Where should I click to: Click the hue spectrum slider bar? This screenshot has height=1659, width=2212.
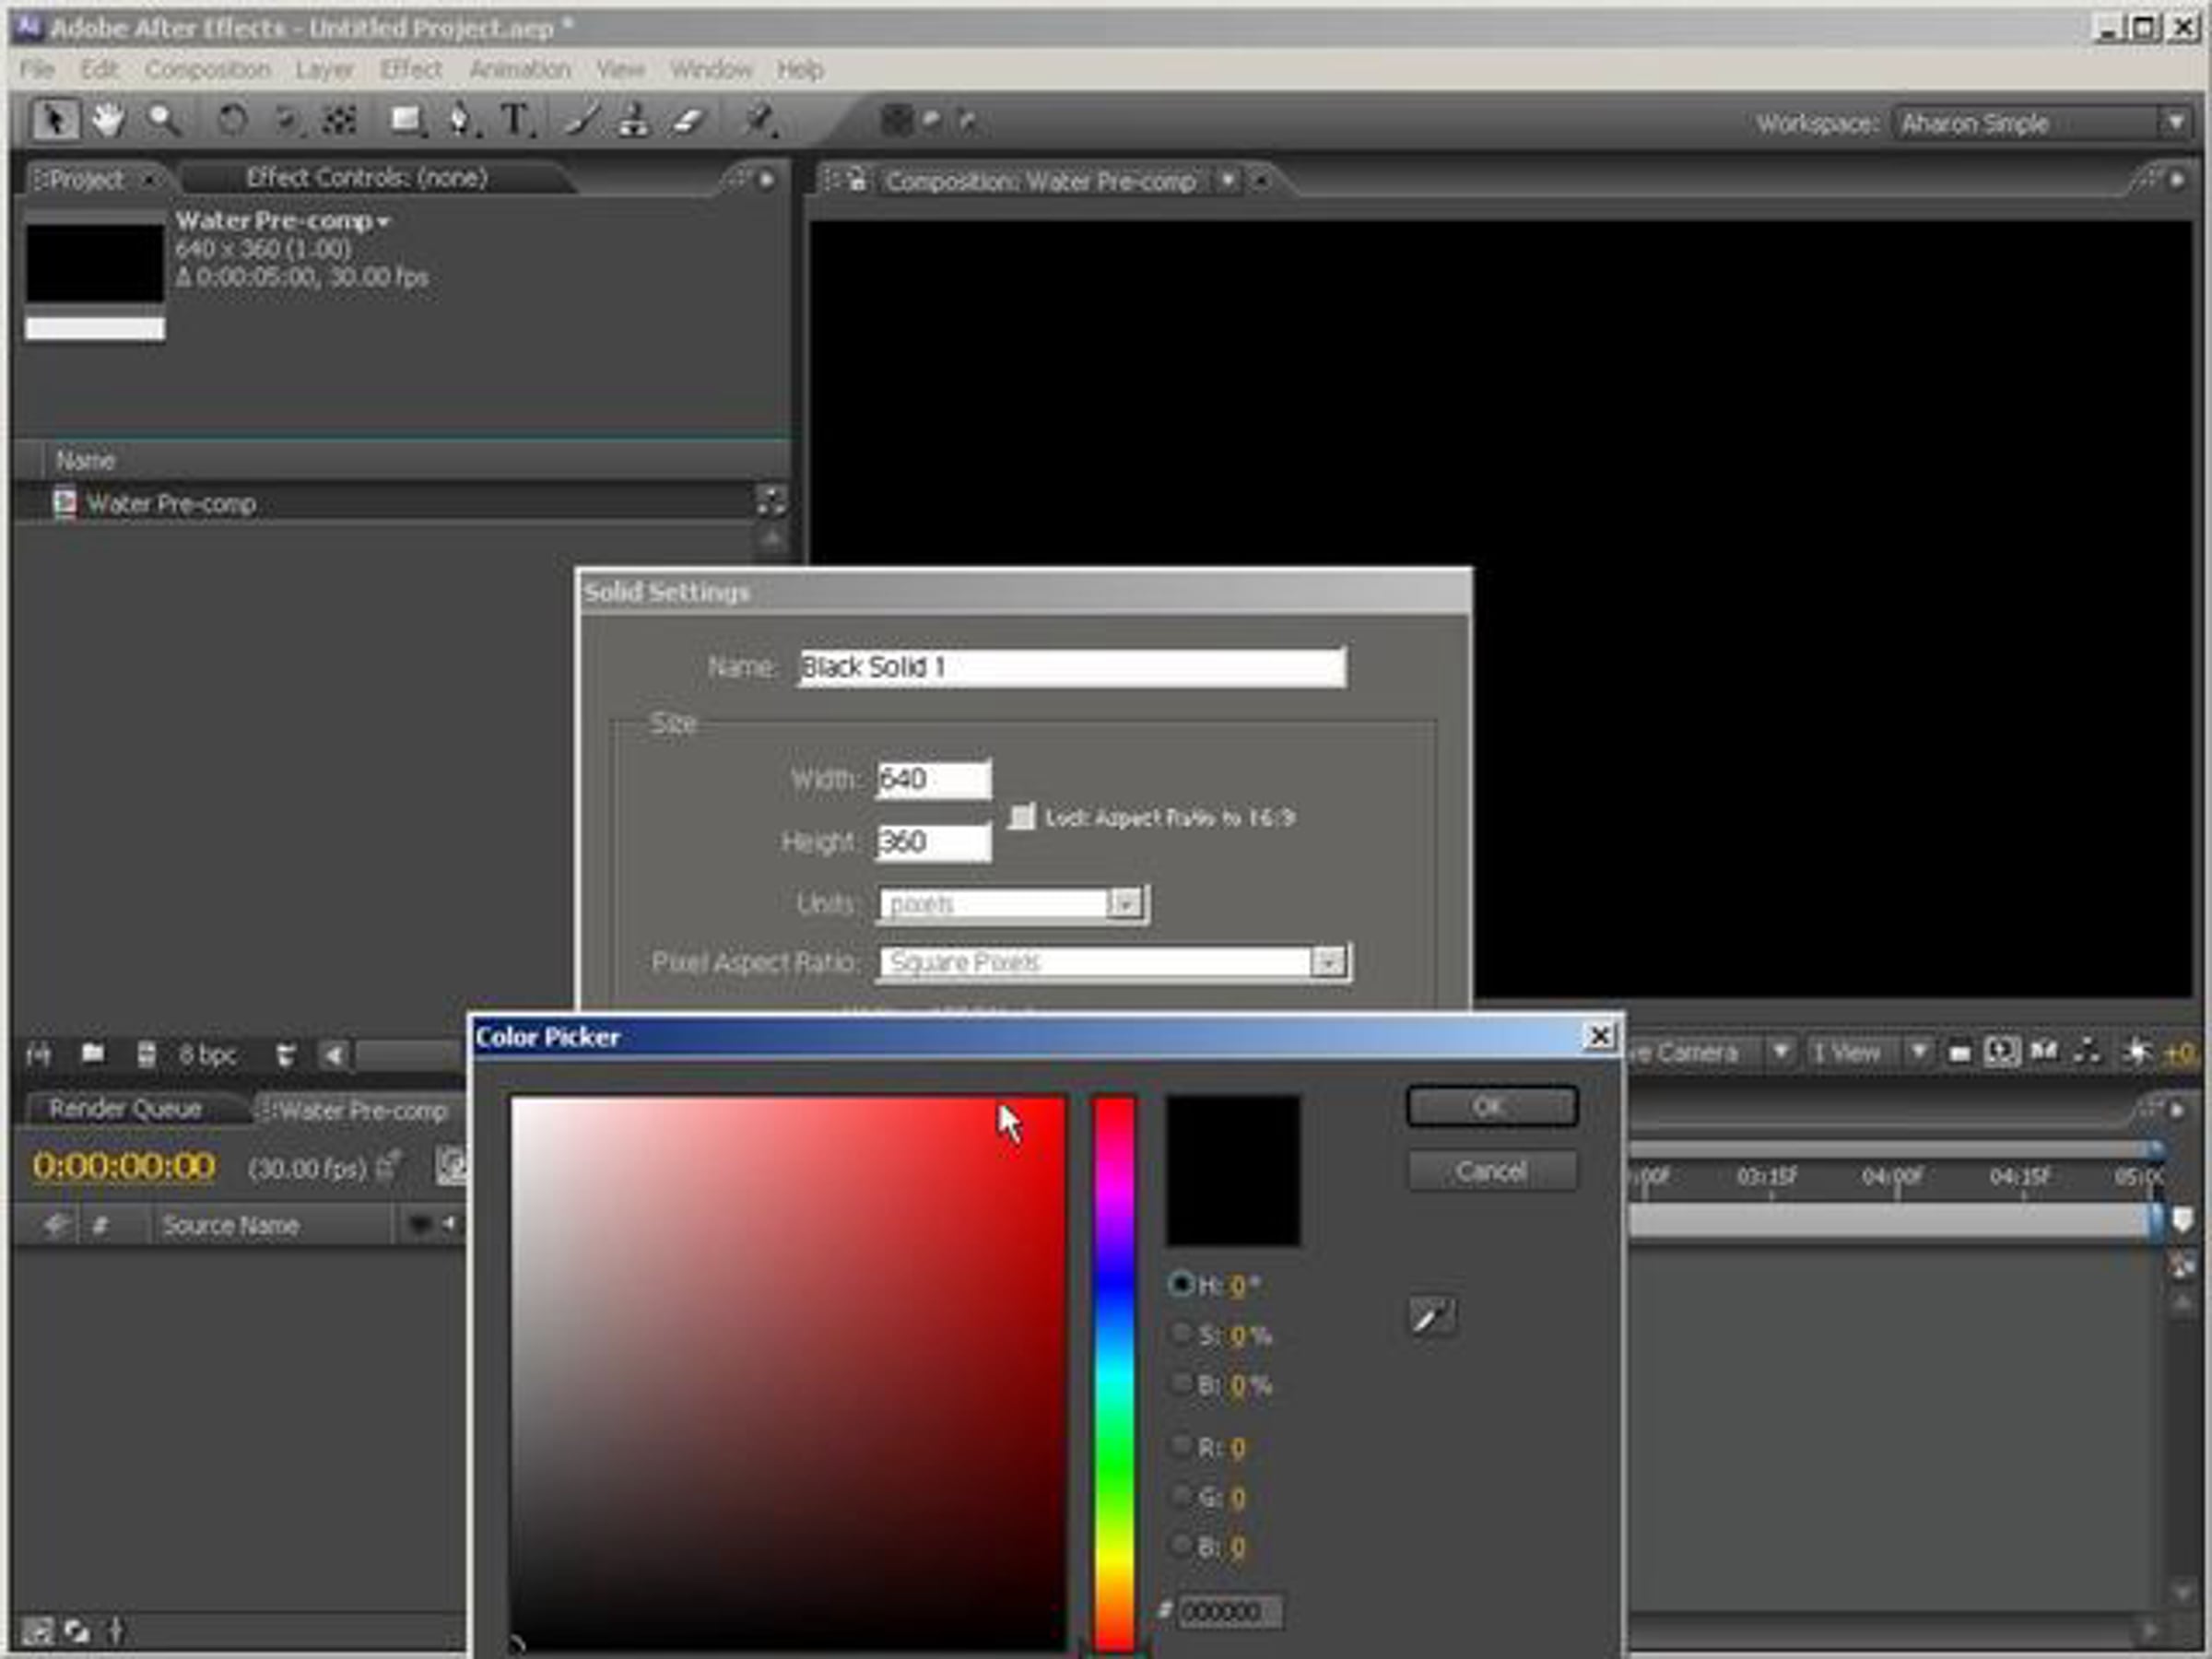(1113, 1374)
